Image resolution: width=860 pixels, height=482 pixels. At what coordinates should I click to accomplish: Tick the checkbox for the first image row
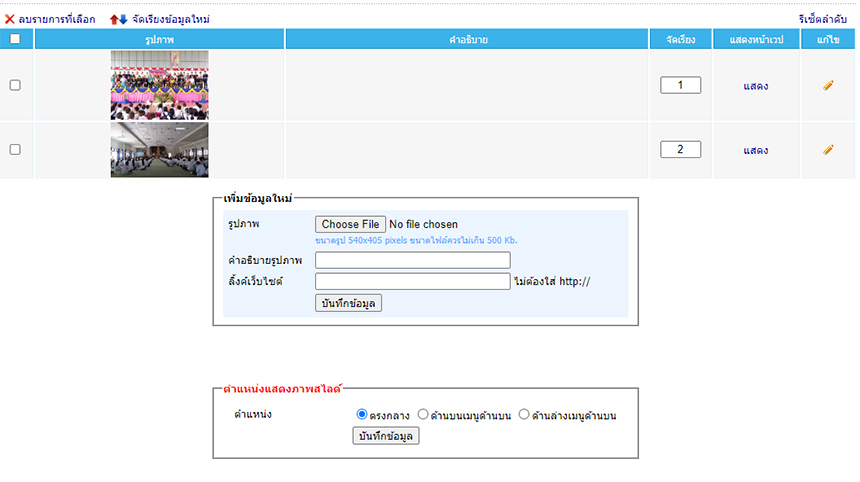[15, 85]
